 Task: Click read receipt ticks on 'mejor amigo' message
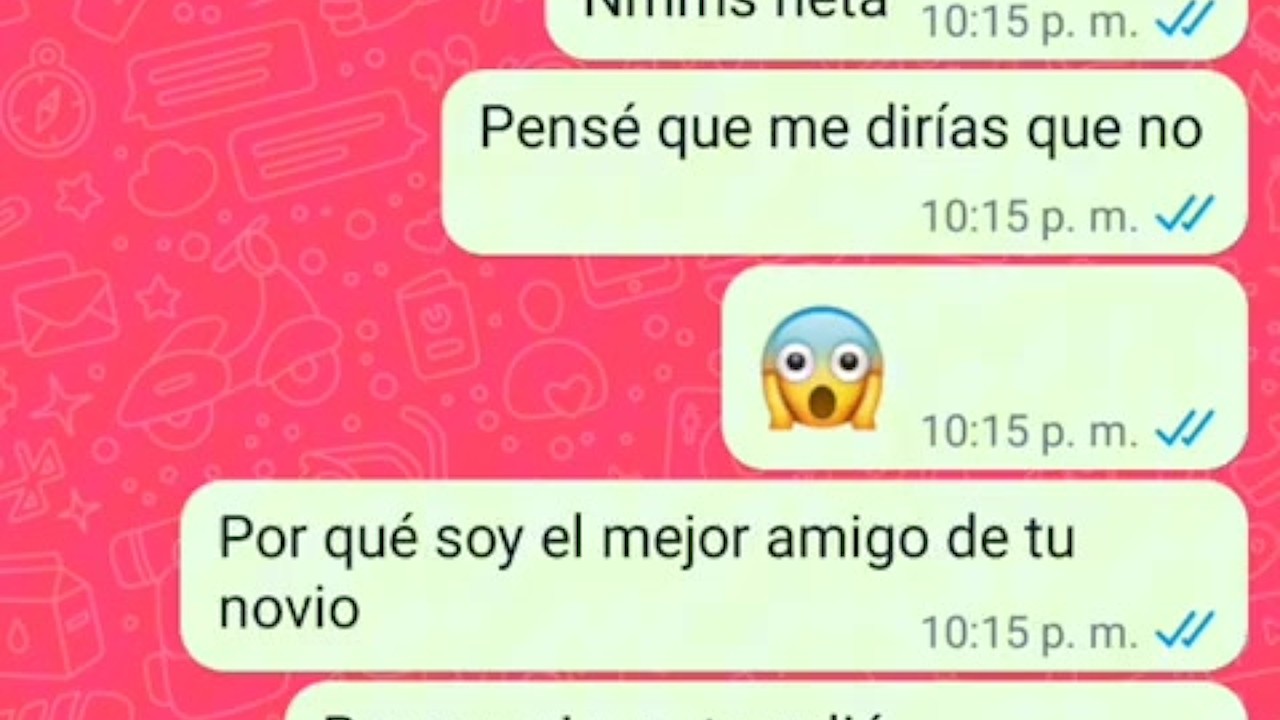pyautogui.click(x=1185, y=631)
